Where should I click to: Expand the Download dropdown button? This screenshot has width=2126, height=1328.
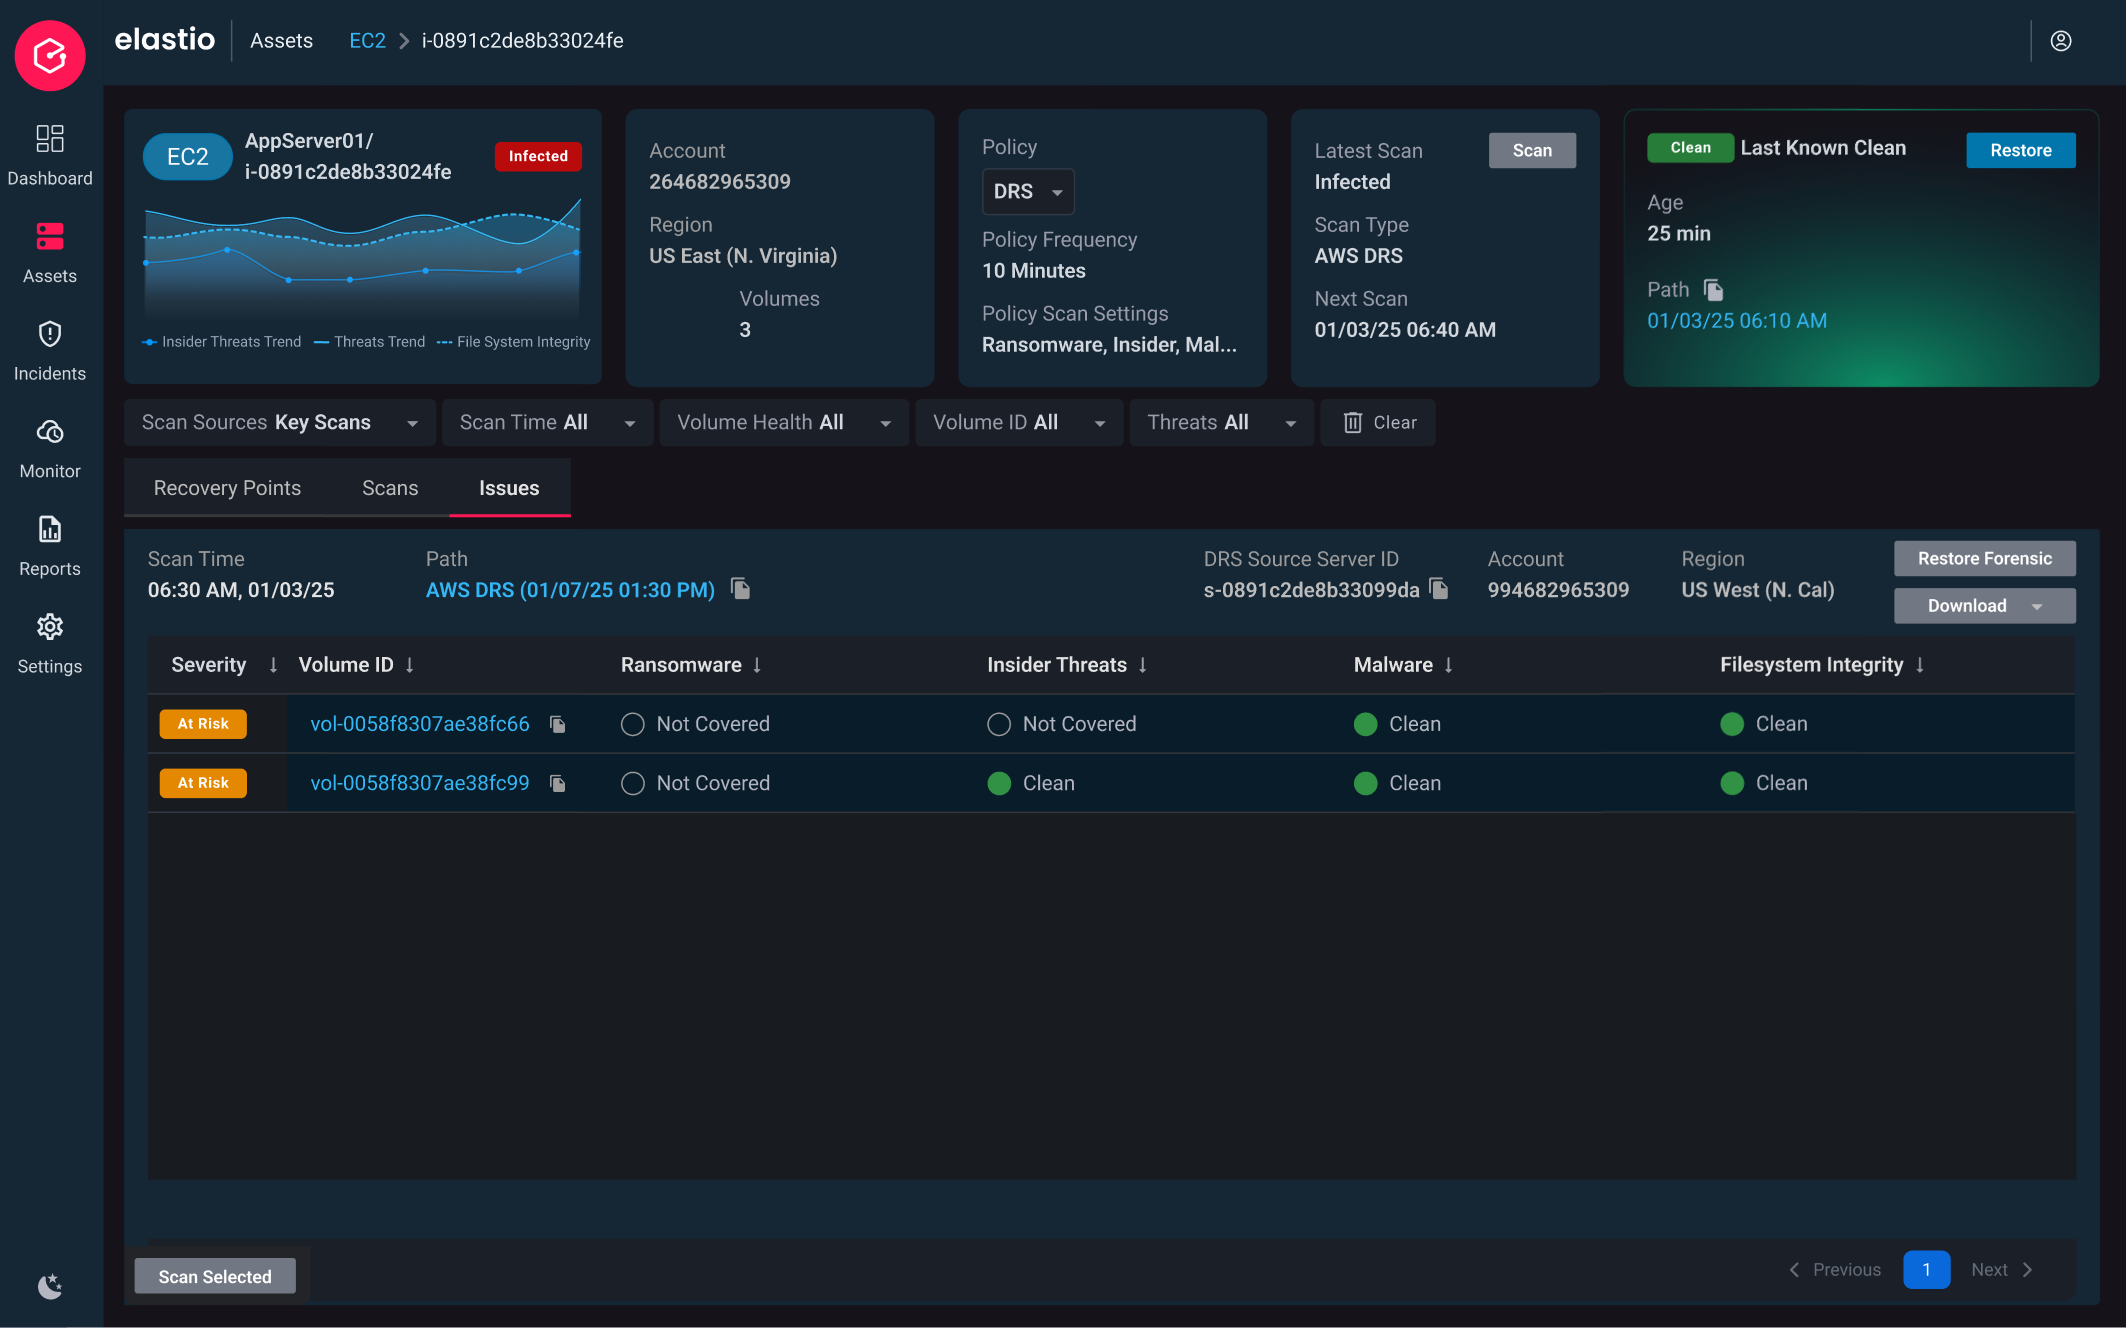(x=1984, y=606)
